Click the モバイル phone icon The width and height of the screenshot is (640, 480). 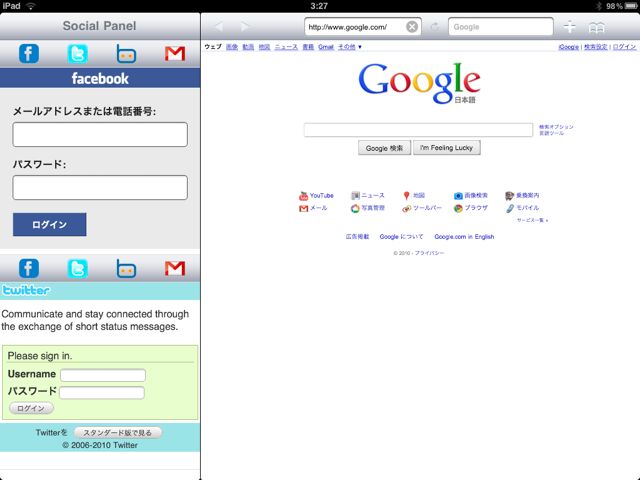(510, 208)
